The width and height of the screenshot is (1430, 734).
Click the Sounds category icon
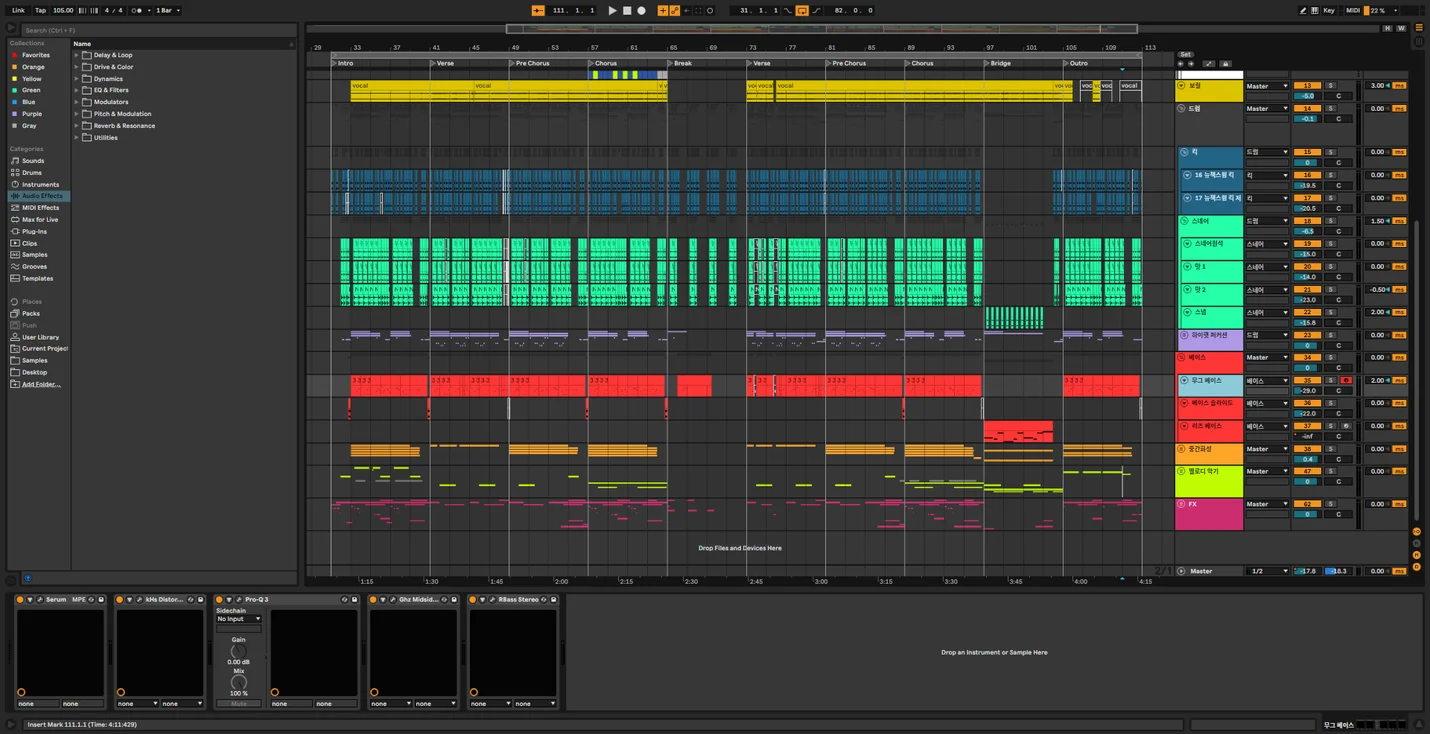[x=15, y=160]
